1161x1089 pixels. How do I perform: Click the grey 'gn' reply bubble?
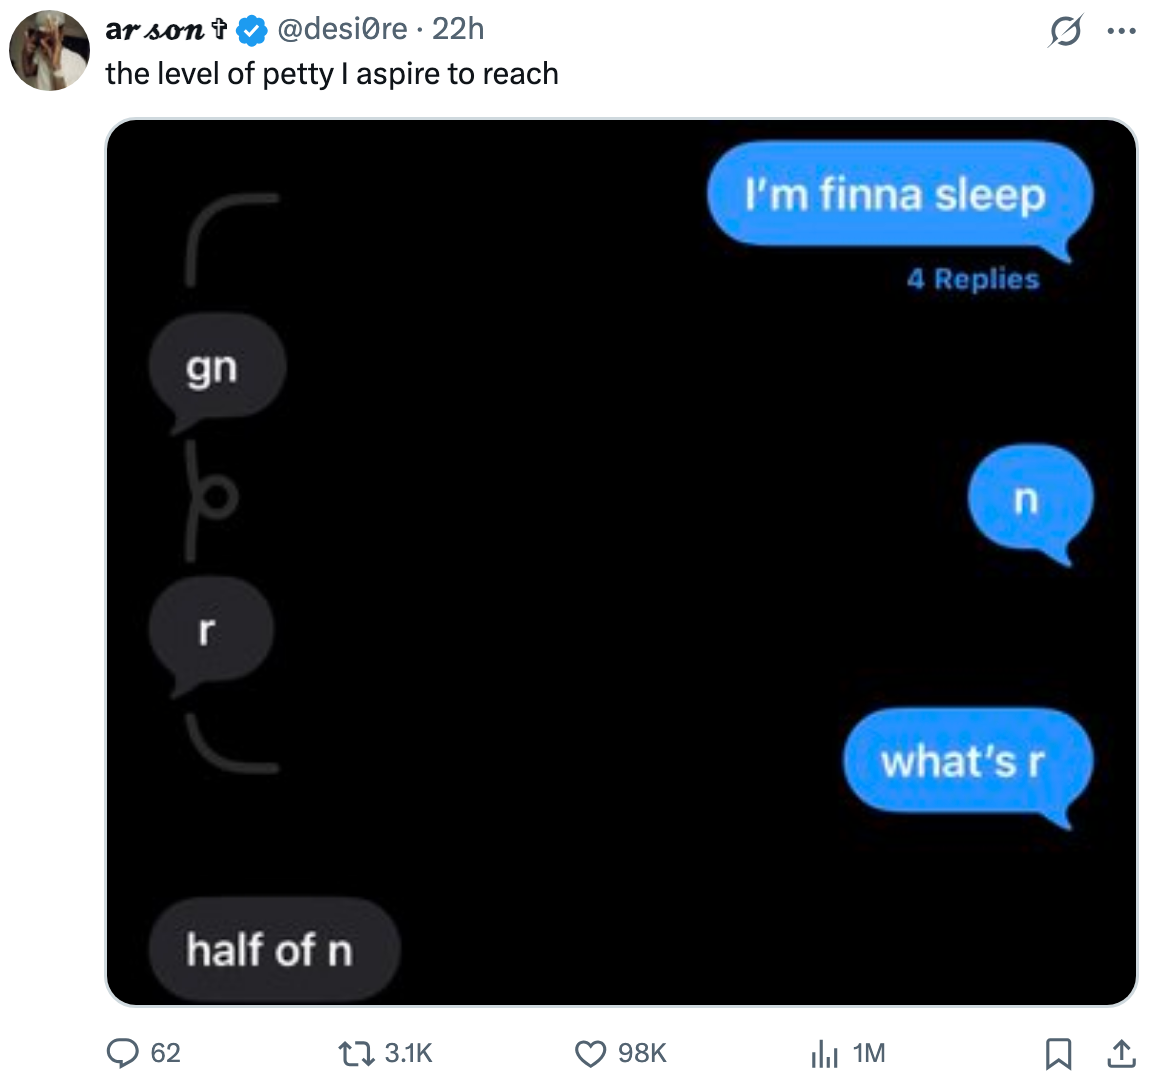(214, 368)
